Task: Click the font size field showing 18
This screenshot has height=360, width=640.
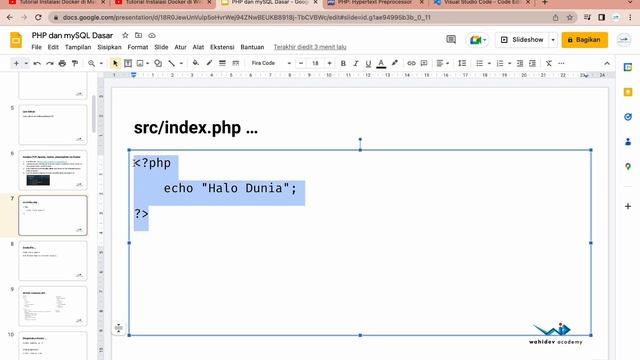Action: pyautogui.click(x=315, y=63)
